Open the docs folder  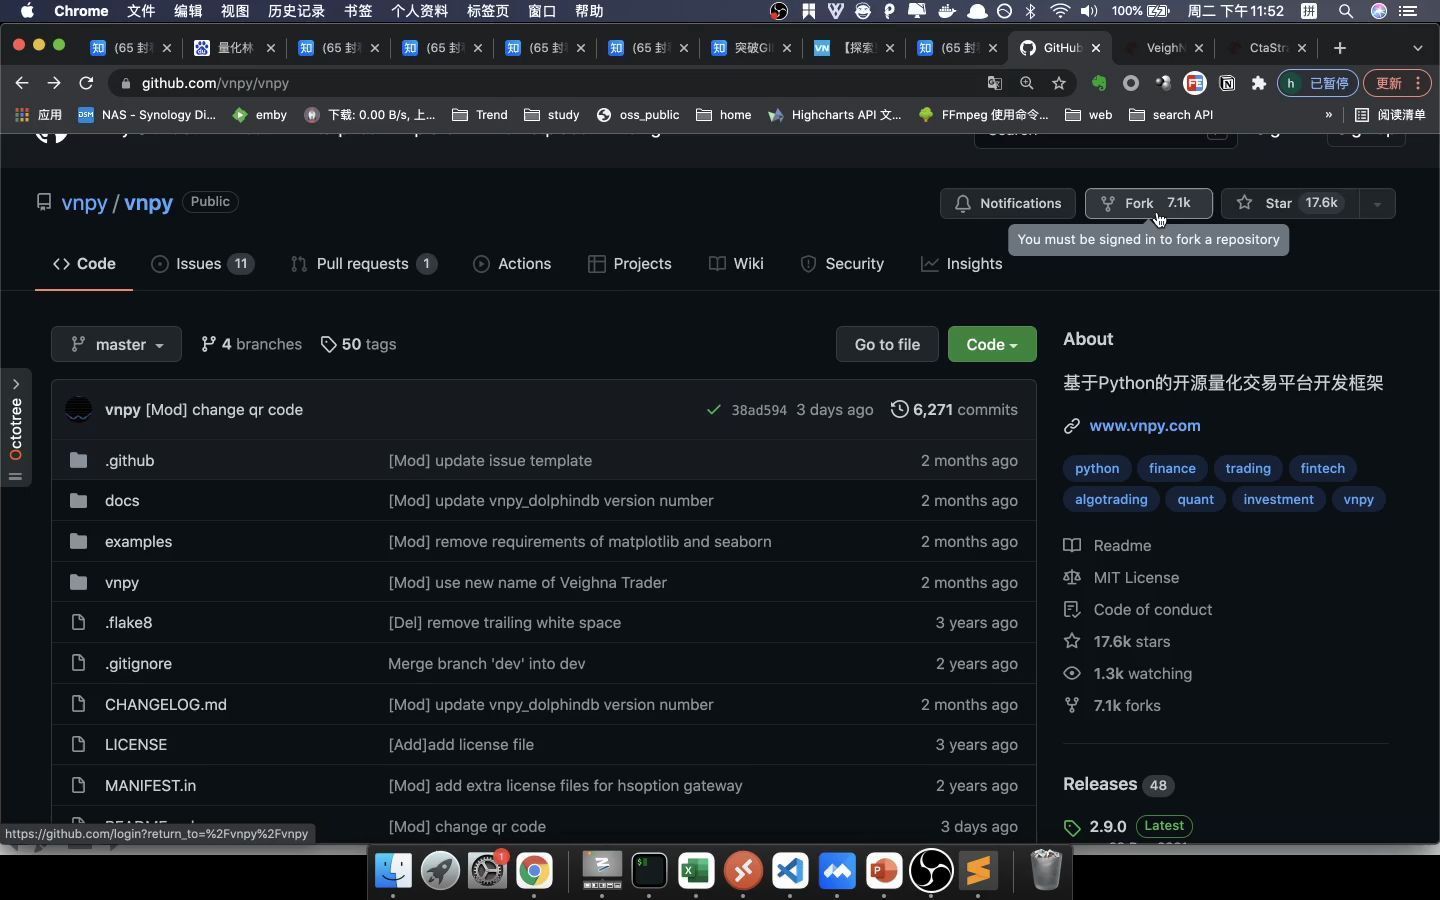click(122, 501)
